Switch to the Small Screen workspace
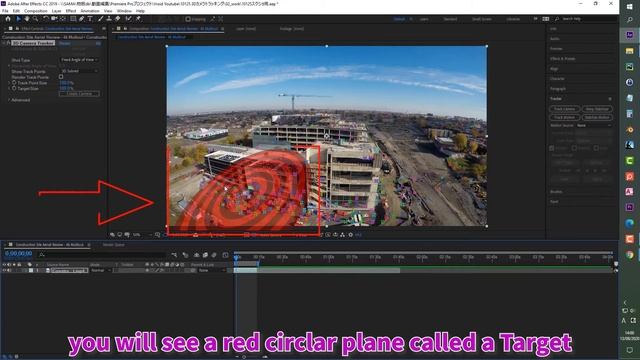Viewport: 640px width, 360px height. [x=482, y=19]
